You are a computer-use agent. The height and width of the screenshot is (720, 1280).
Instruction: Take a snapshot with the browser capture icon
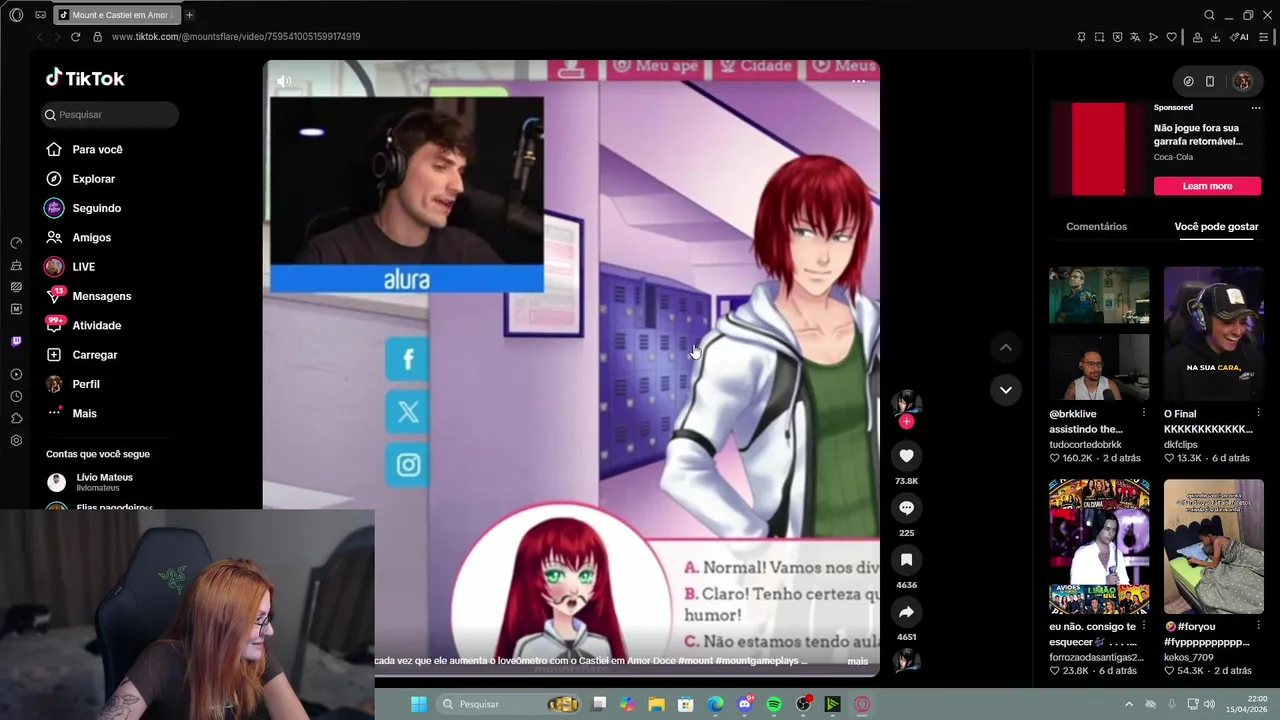[x=1099, y=37]
